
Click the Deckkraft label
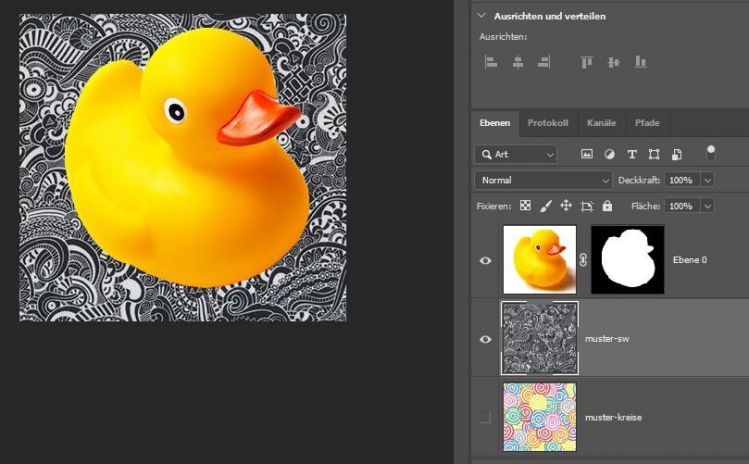(x=639, y=181)
